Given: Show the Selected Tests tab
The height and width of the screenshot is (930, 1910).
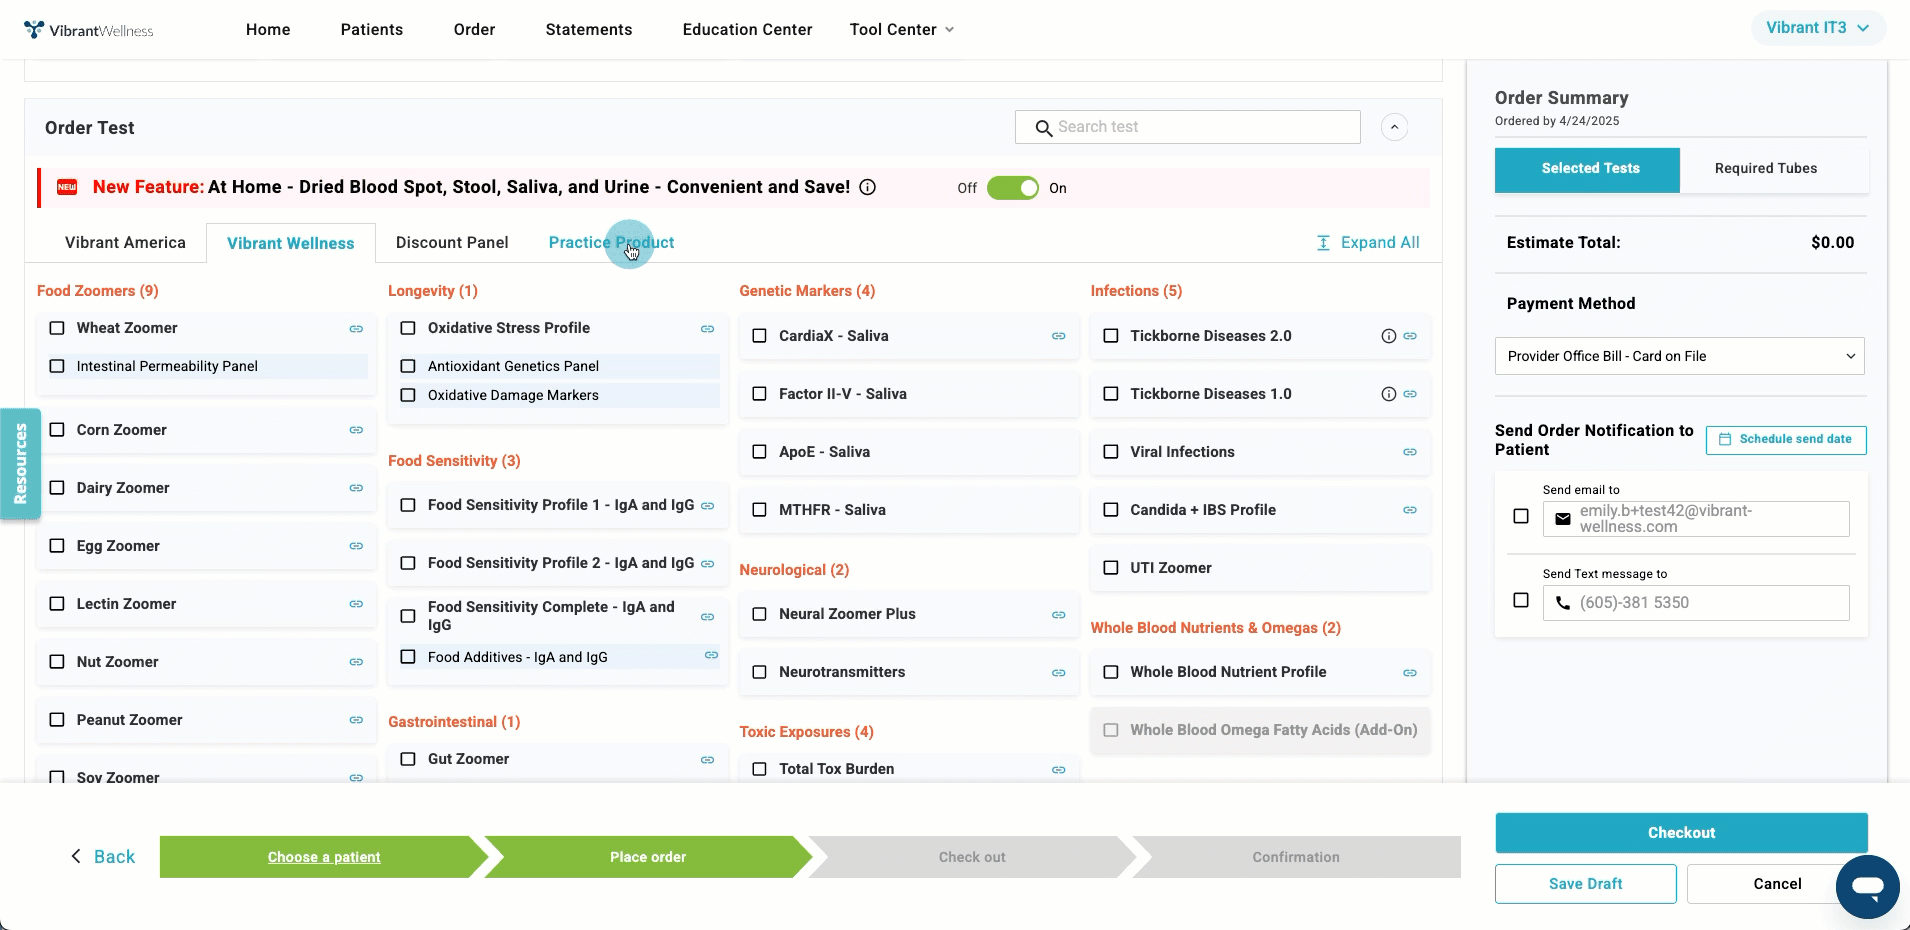Looking at the screenshot, I should (1590, 169).
